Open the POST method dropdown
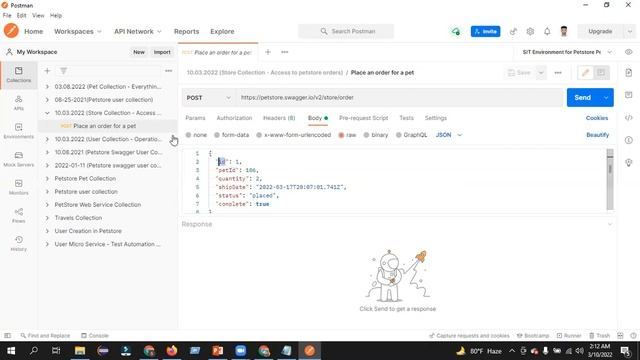 point(208,98)
